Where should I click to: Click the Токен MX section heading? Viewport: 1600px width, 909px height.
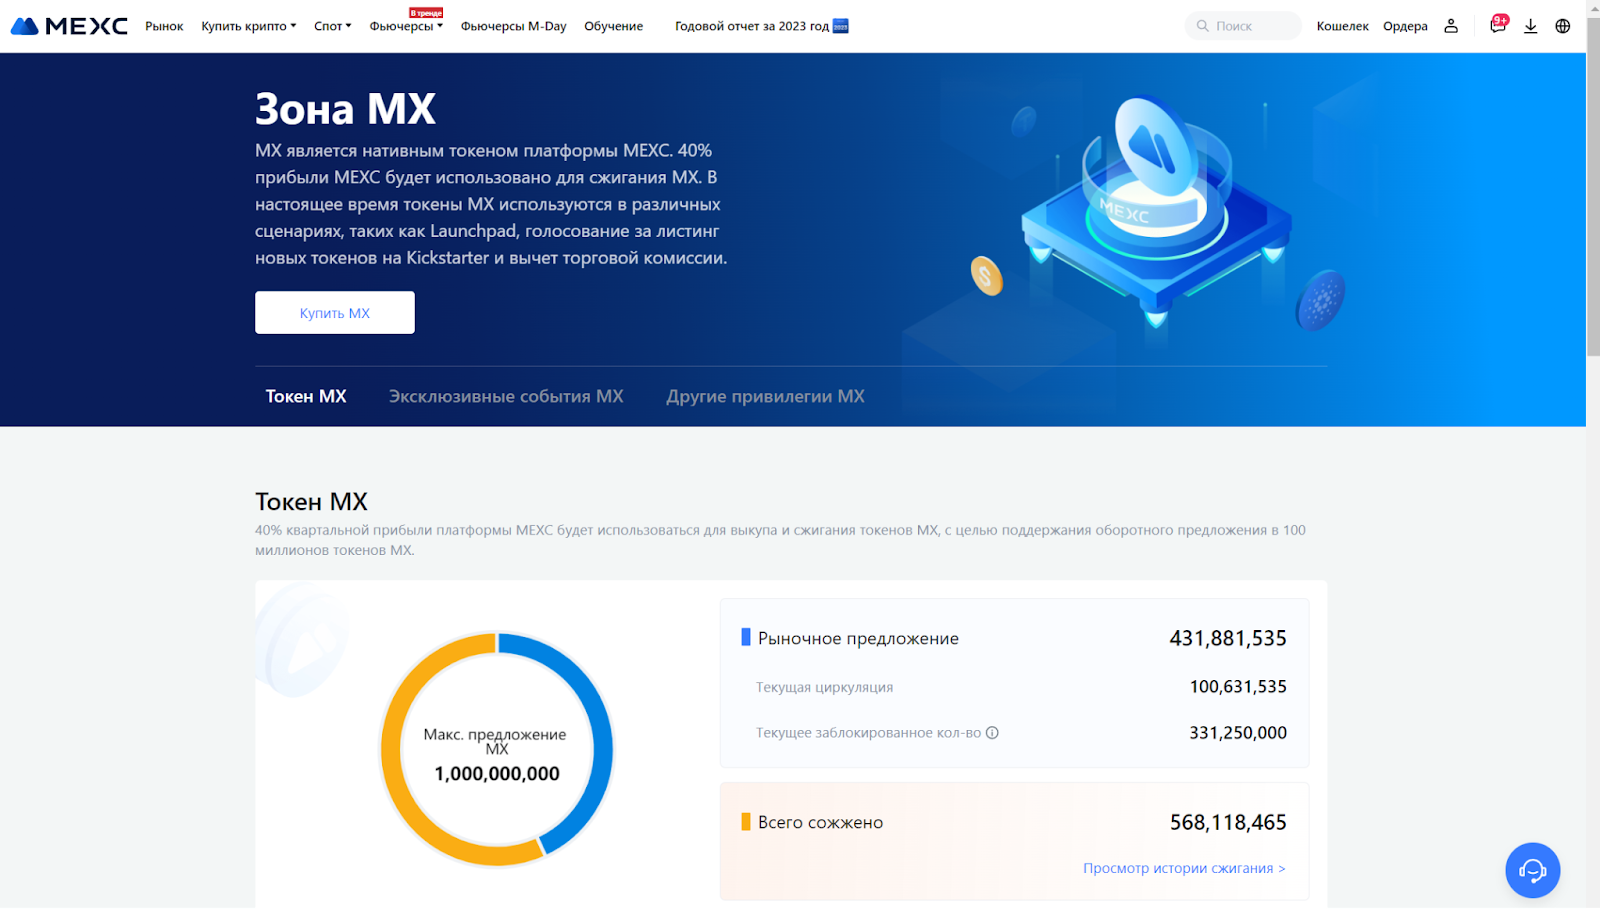(311, 501)
